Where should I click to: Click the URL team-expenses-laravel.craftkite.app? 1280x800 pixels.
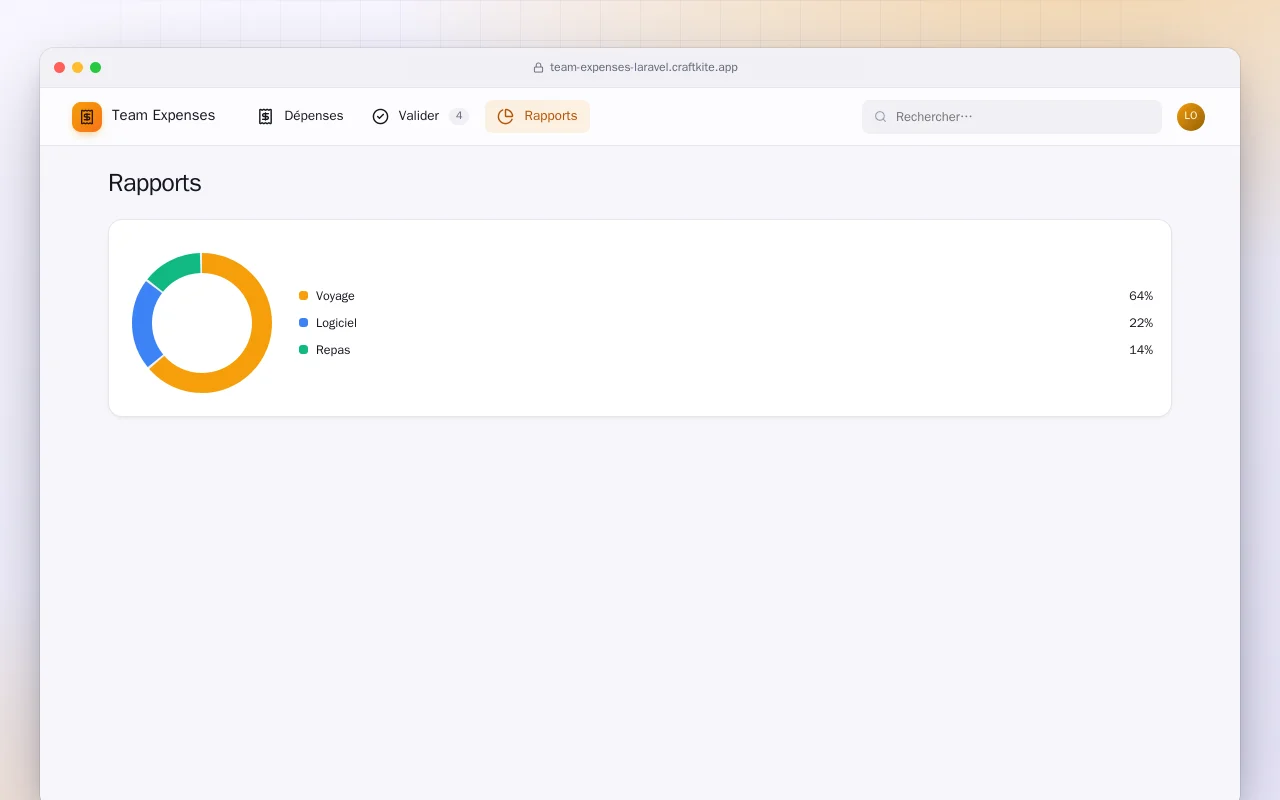tap(644, 68)
